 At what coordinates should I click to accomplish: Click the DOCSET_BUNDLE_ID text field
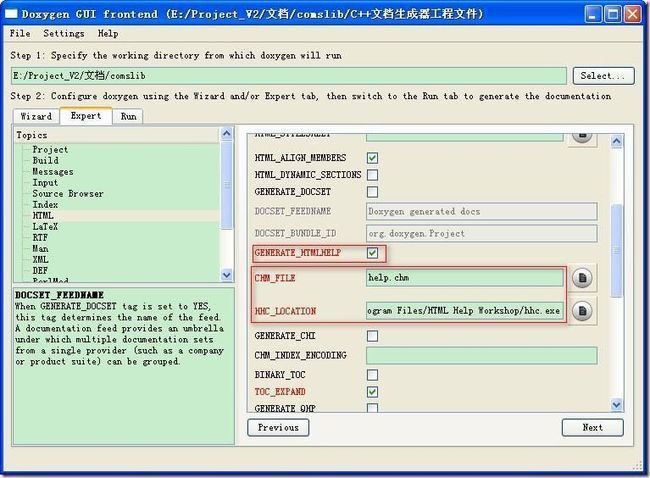click(482, 233)
